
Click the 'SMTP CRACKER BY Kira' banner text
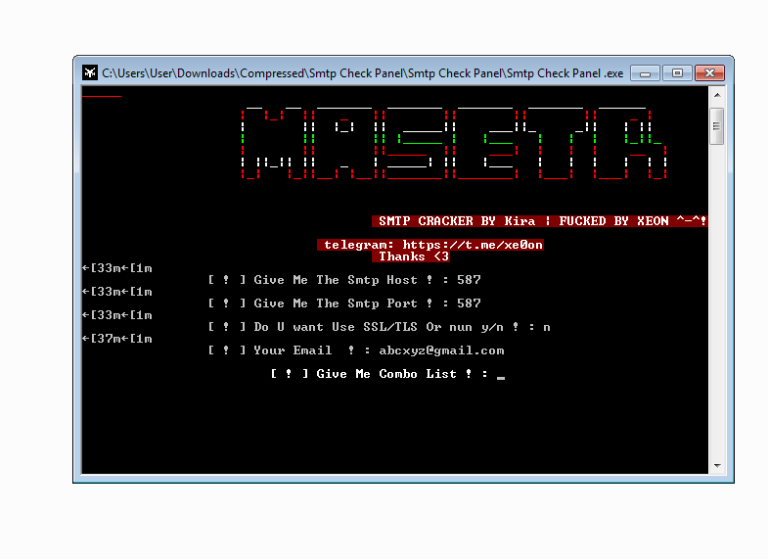457,221
